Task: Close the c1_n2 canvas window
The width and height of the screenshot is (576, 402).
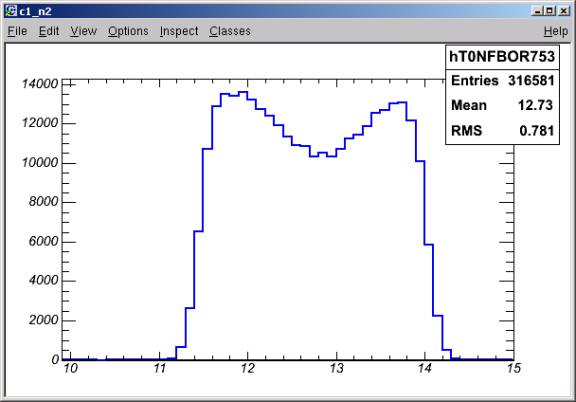Action: click(x=563, y=11)
